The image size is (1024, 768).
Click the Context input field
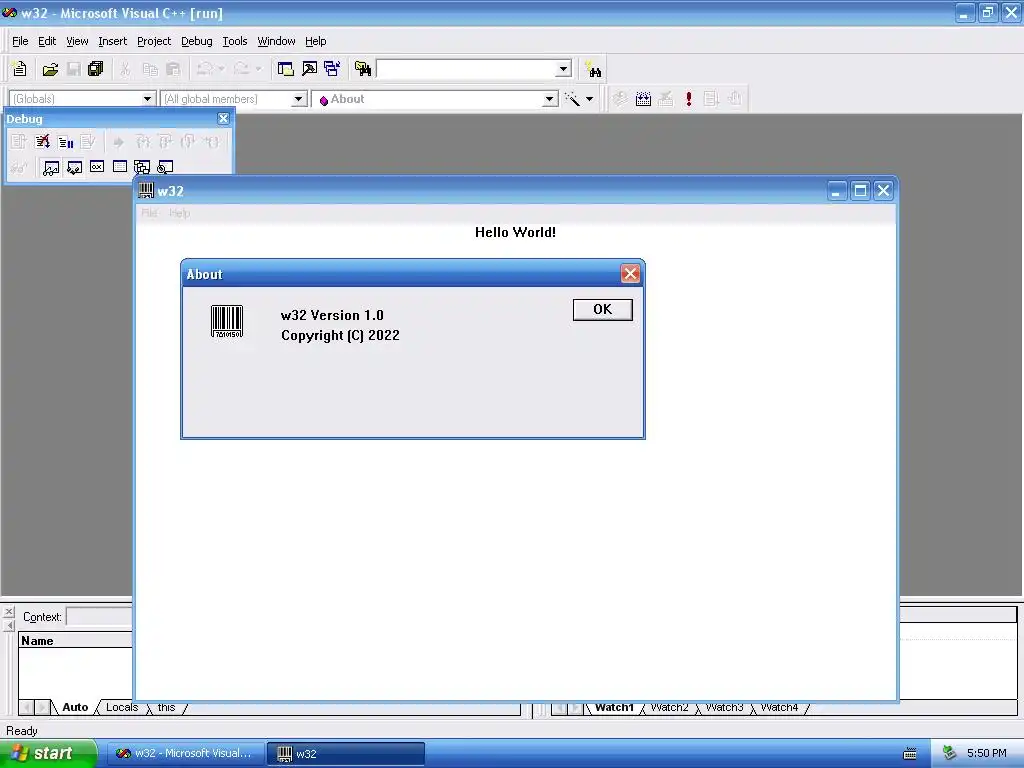tap(99, 616)
